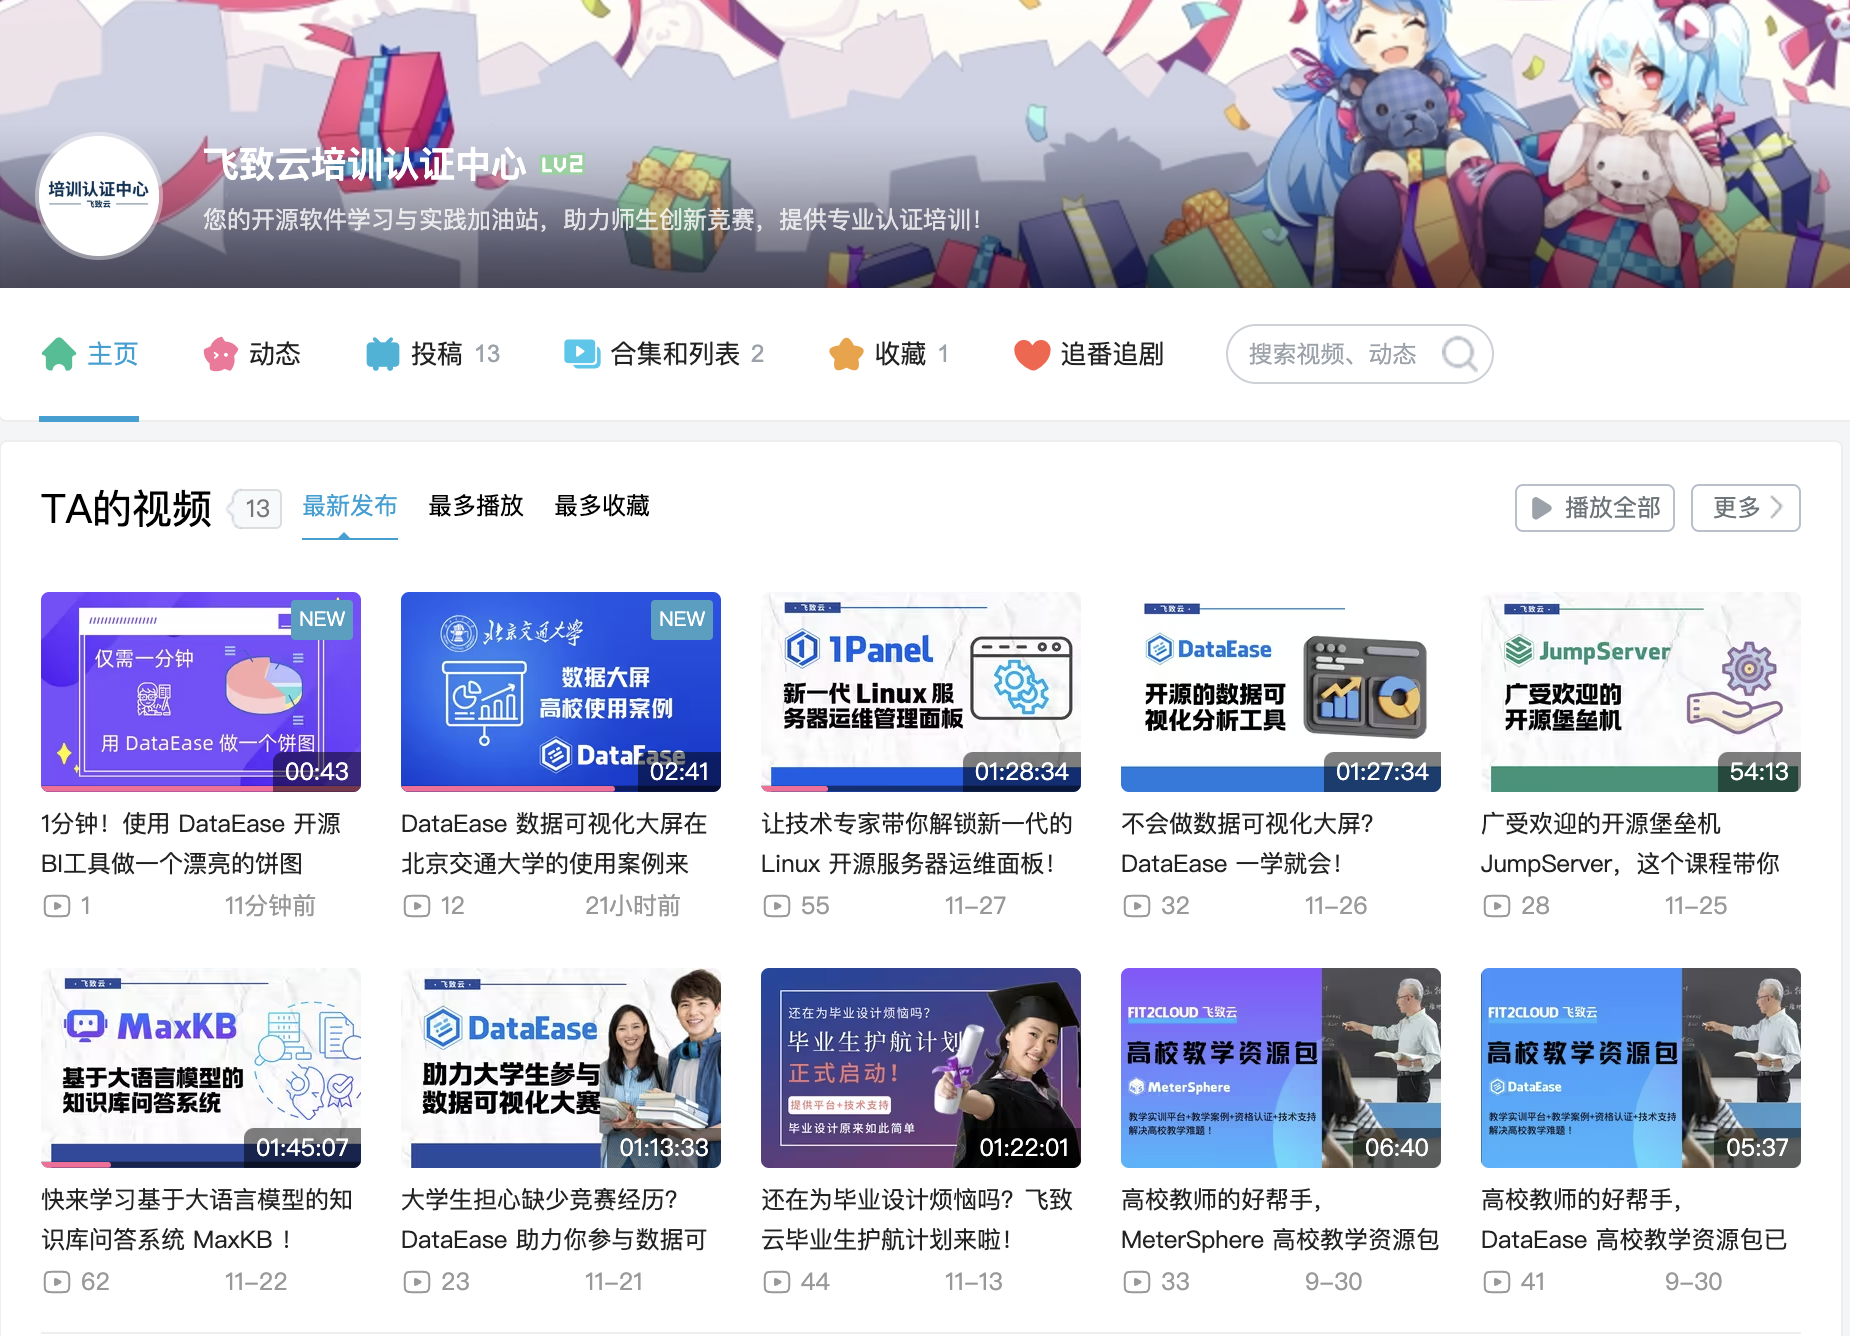Click play count icon showing 55 views
The image size is (1850, 1336).
click(x=777, y=906)
